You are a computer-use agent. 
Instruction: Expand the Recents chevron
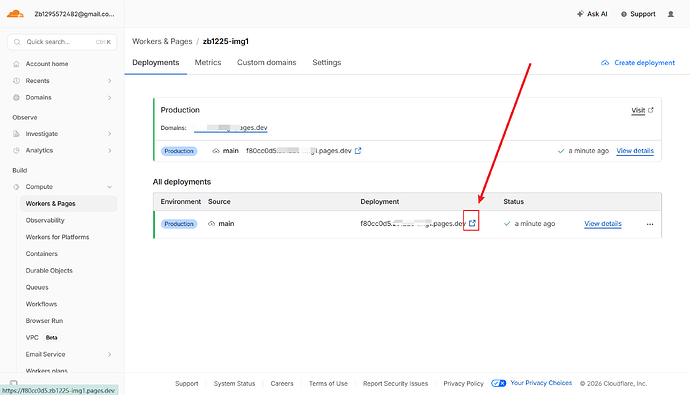pos(110,80)
